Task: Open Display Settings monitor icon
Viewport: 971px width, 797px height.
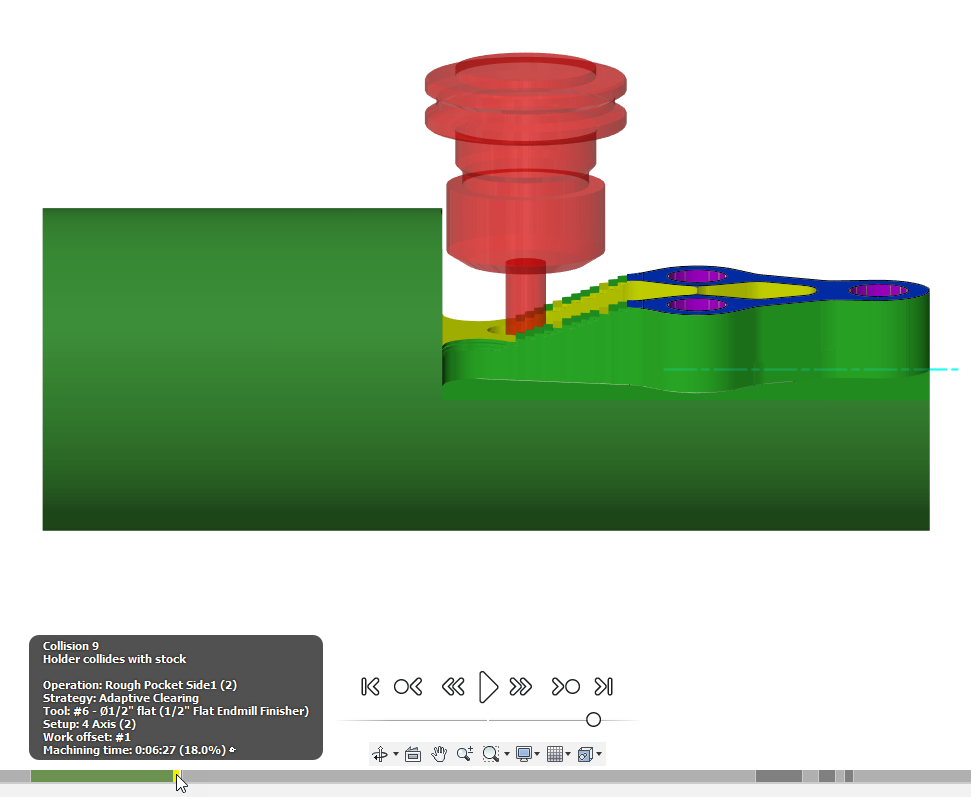Action: coord(523,754)
